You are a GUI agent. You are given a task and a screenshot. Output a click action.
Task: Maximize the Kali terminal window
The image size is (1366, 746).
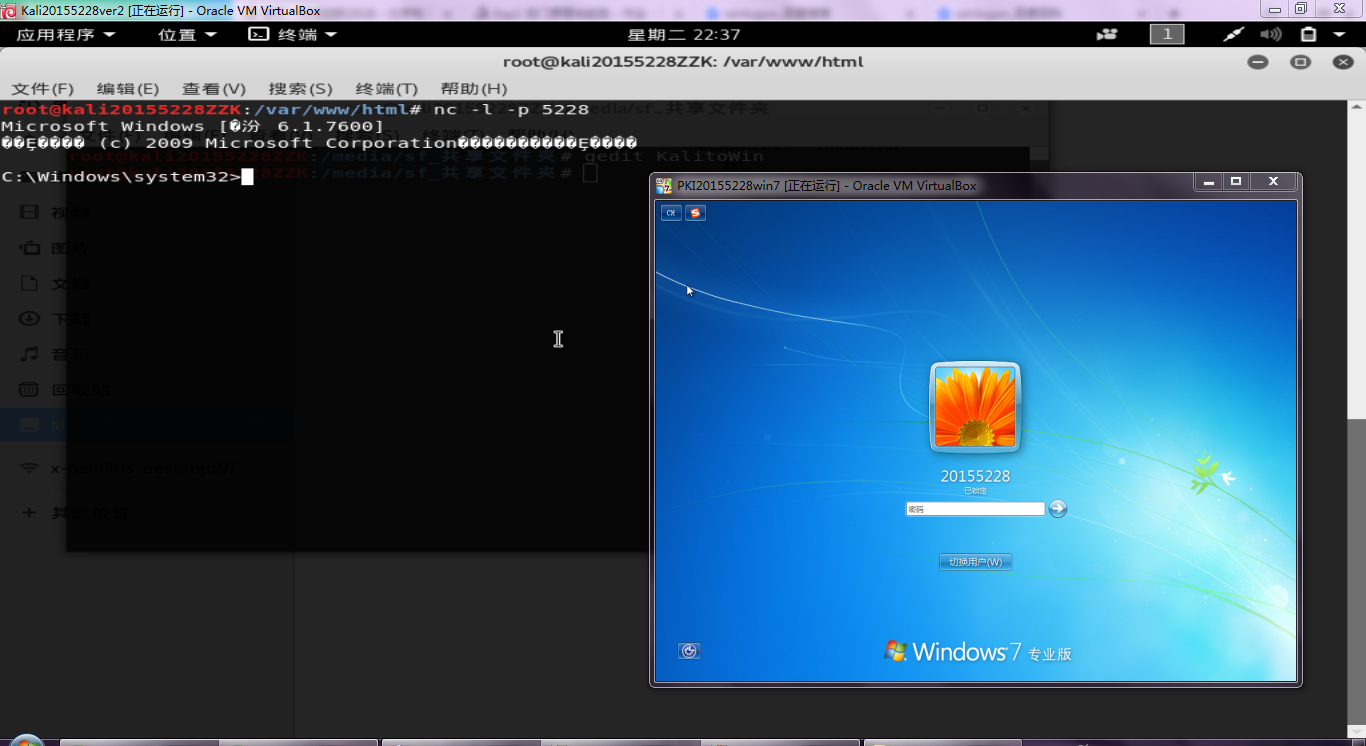tap(1300, 62)
